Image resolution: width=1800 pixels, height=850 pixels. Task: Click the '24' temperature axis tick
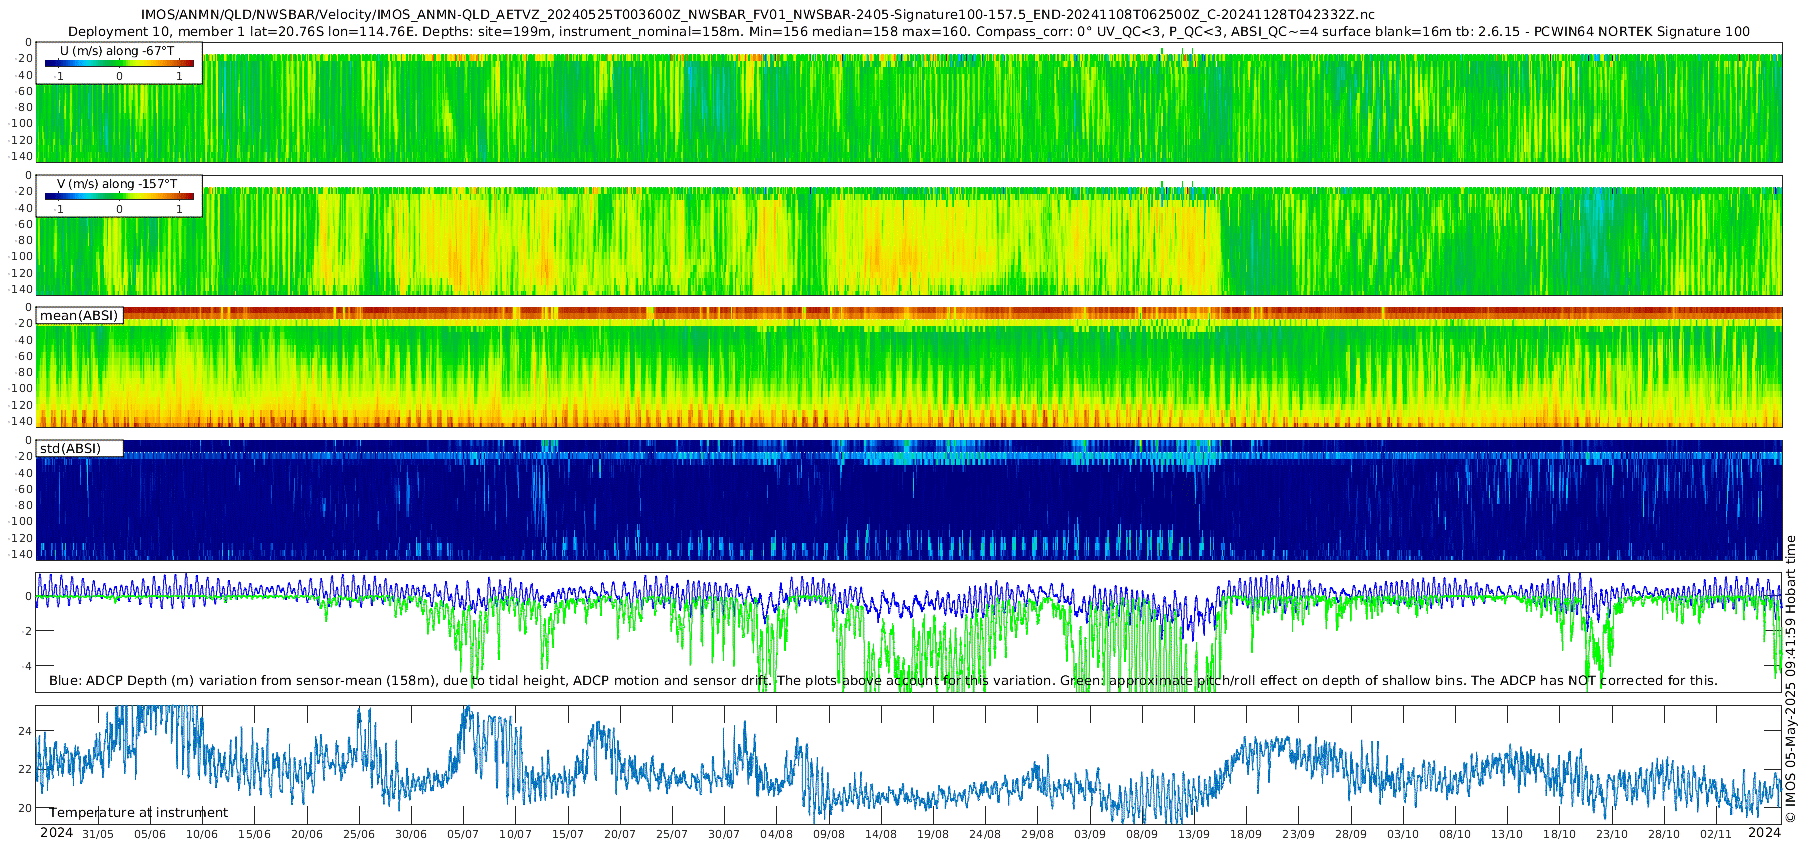pos(24,731)
